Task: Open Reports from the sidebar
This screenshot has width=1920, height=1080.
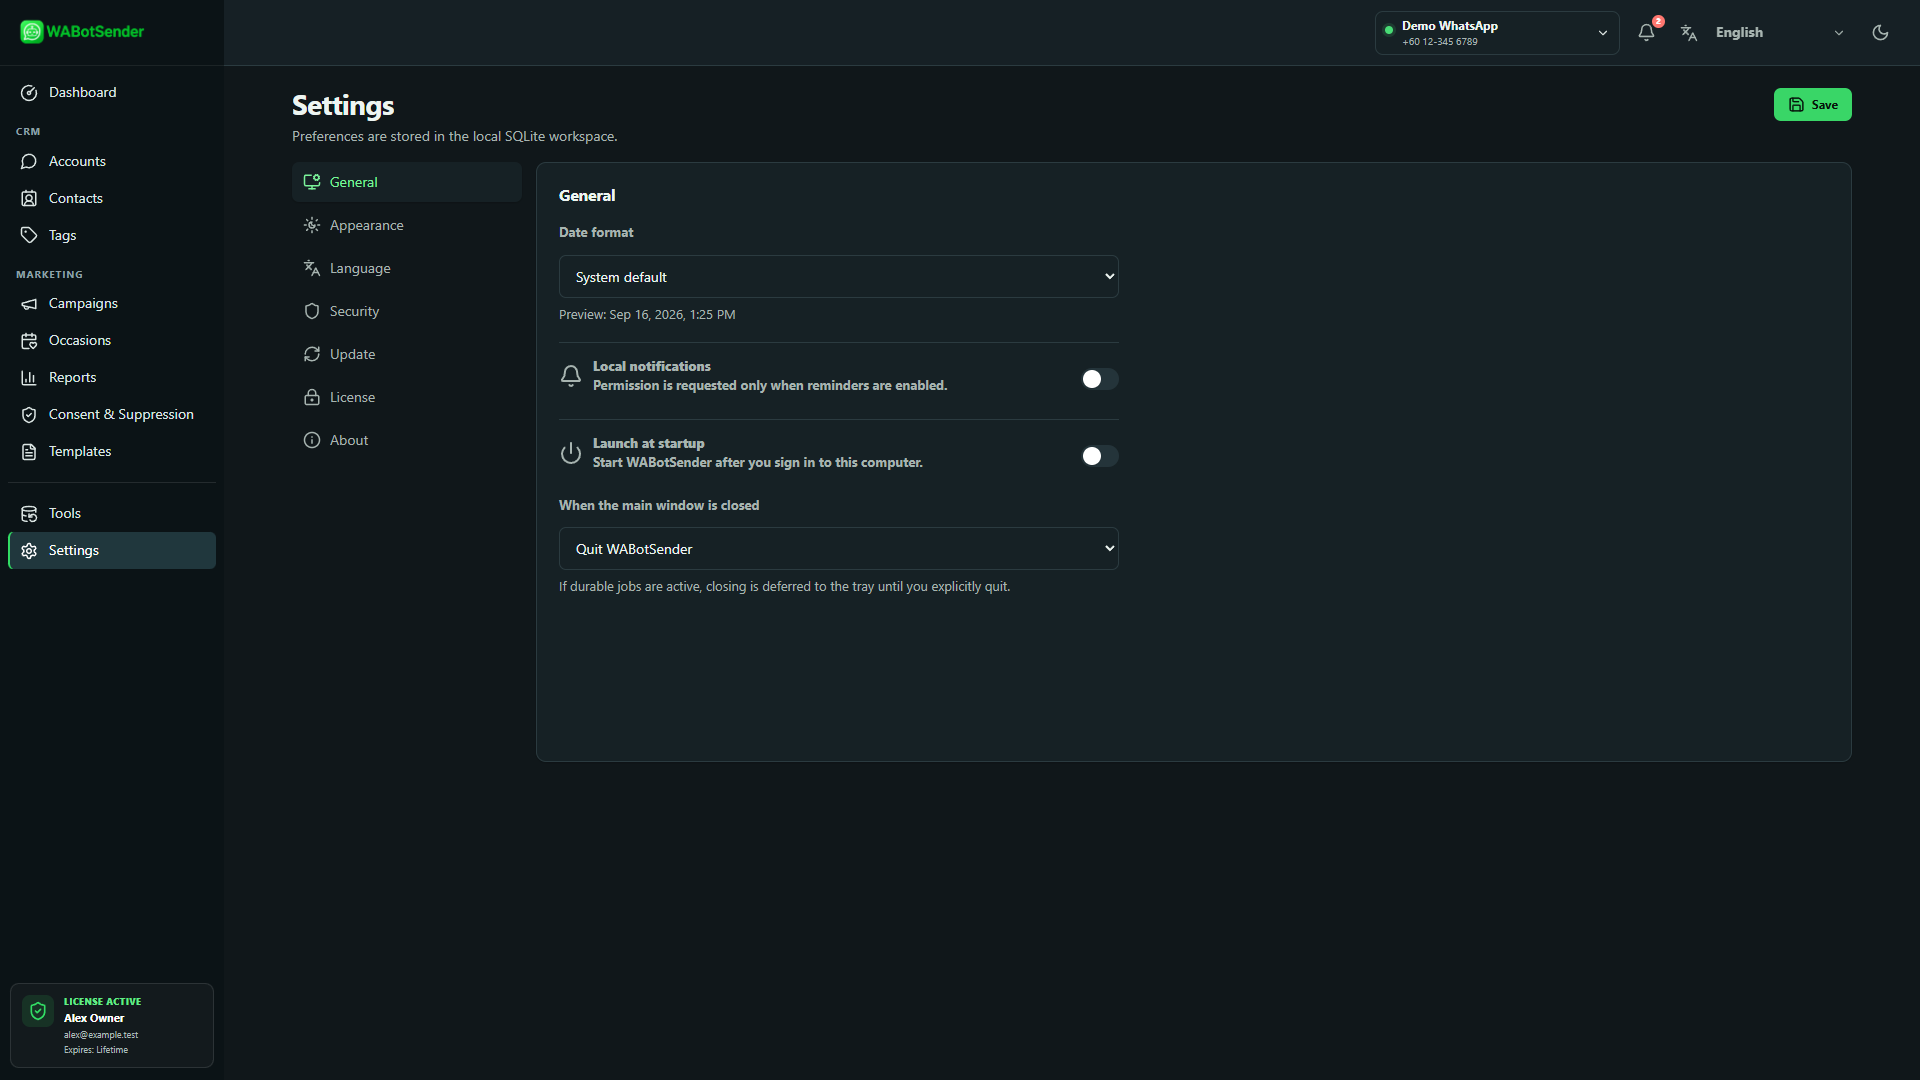Action: (112, 377)
